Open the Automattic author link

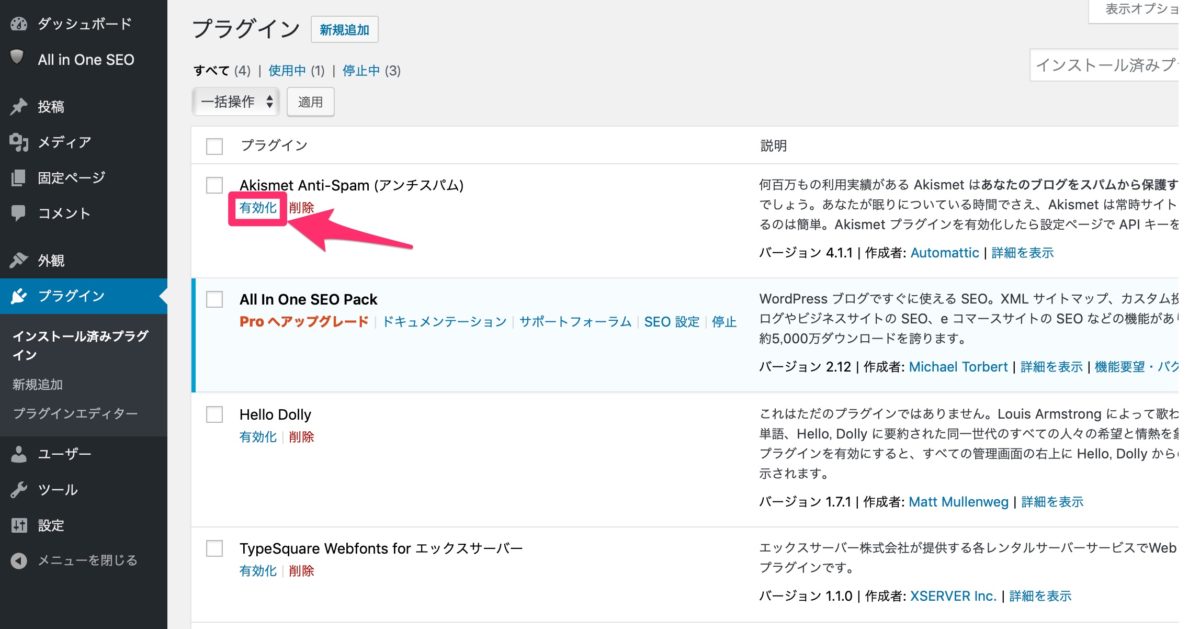[945, 253]
